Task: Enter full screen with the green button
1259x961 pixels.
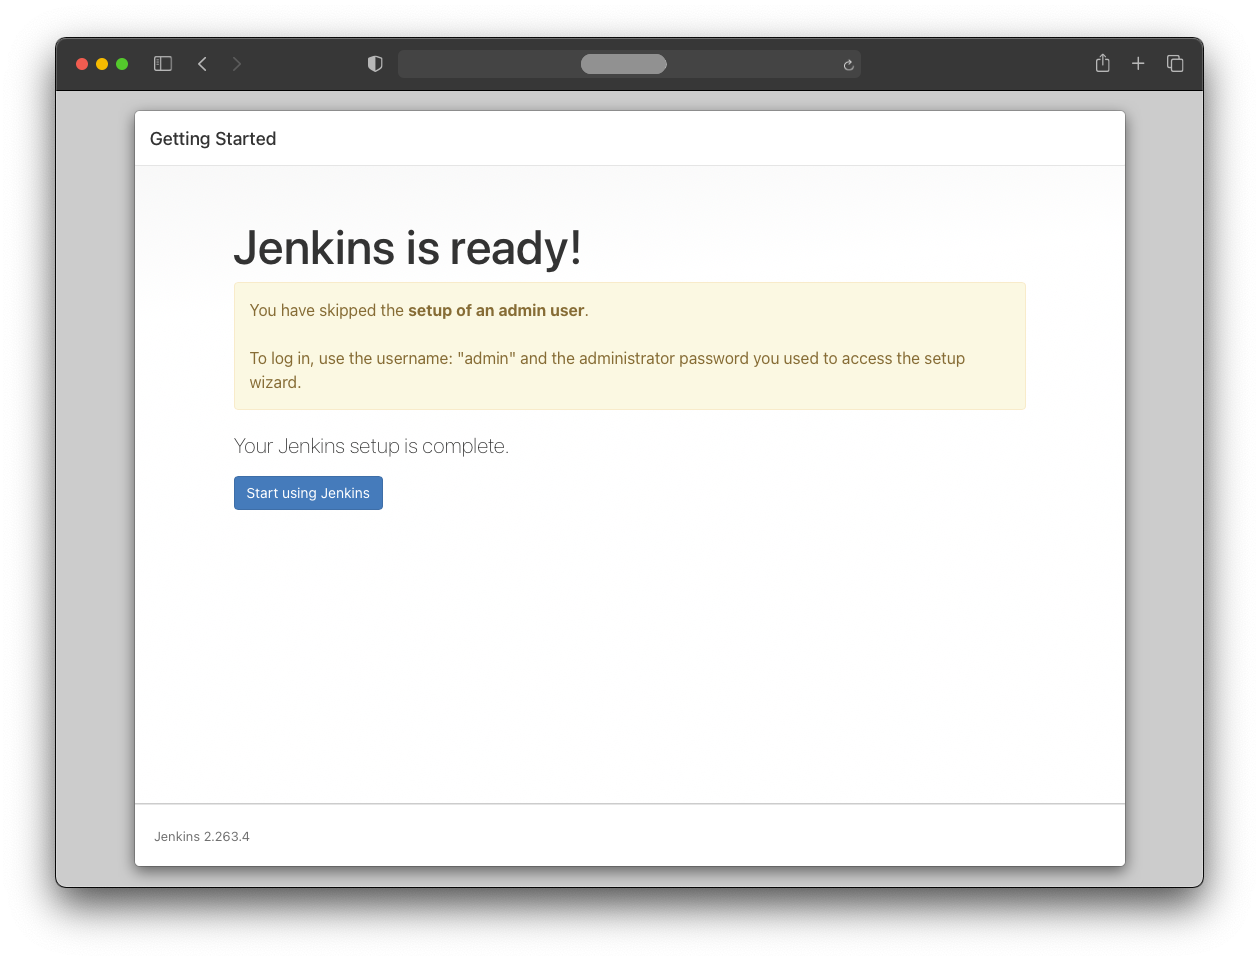Action: click(122, 64)
